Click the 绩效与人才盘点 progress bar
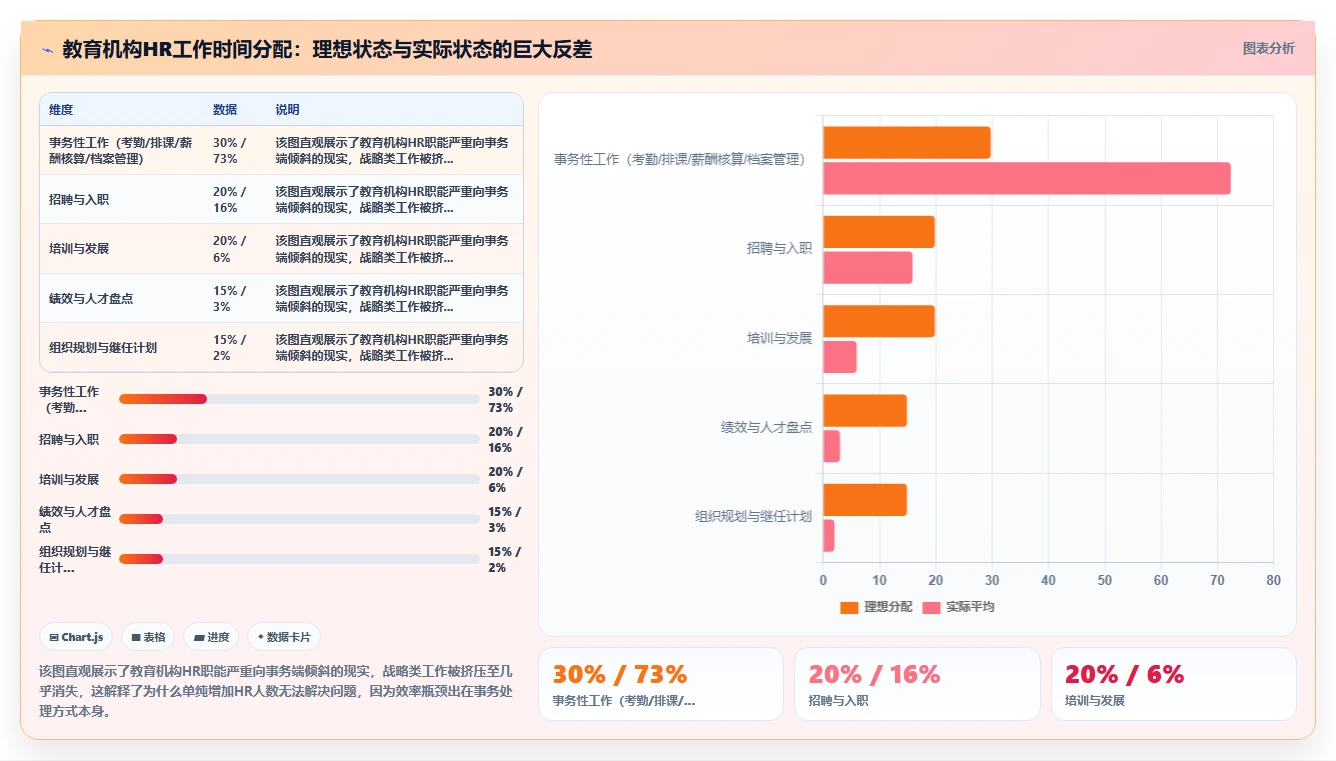This screenshot has width=1336, height=761. click(299, 519)
